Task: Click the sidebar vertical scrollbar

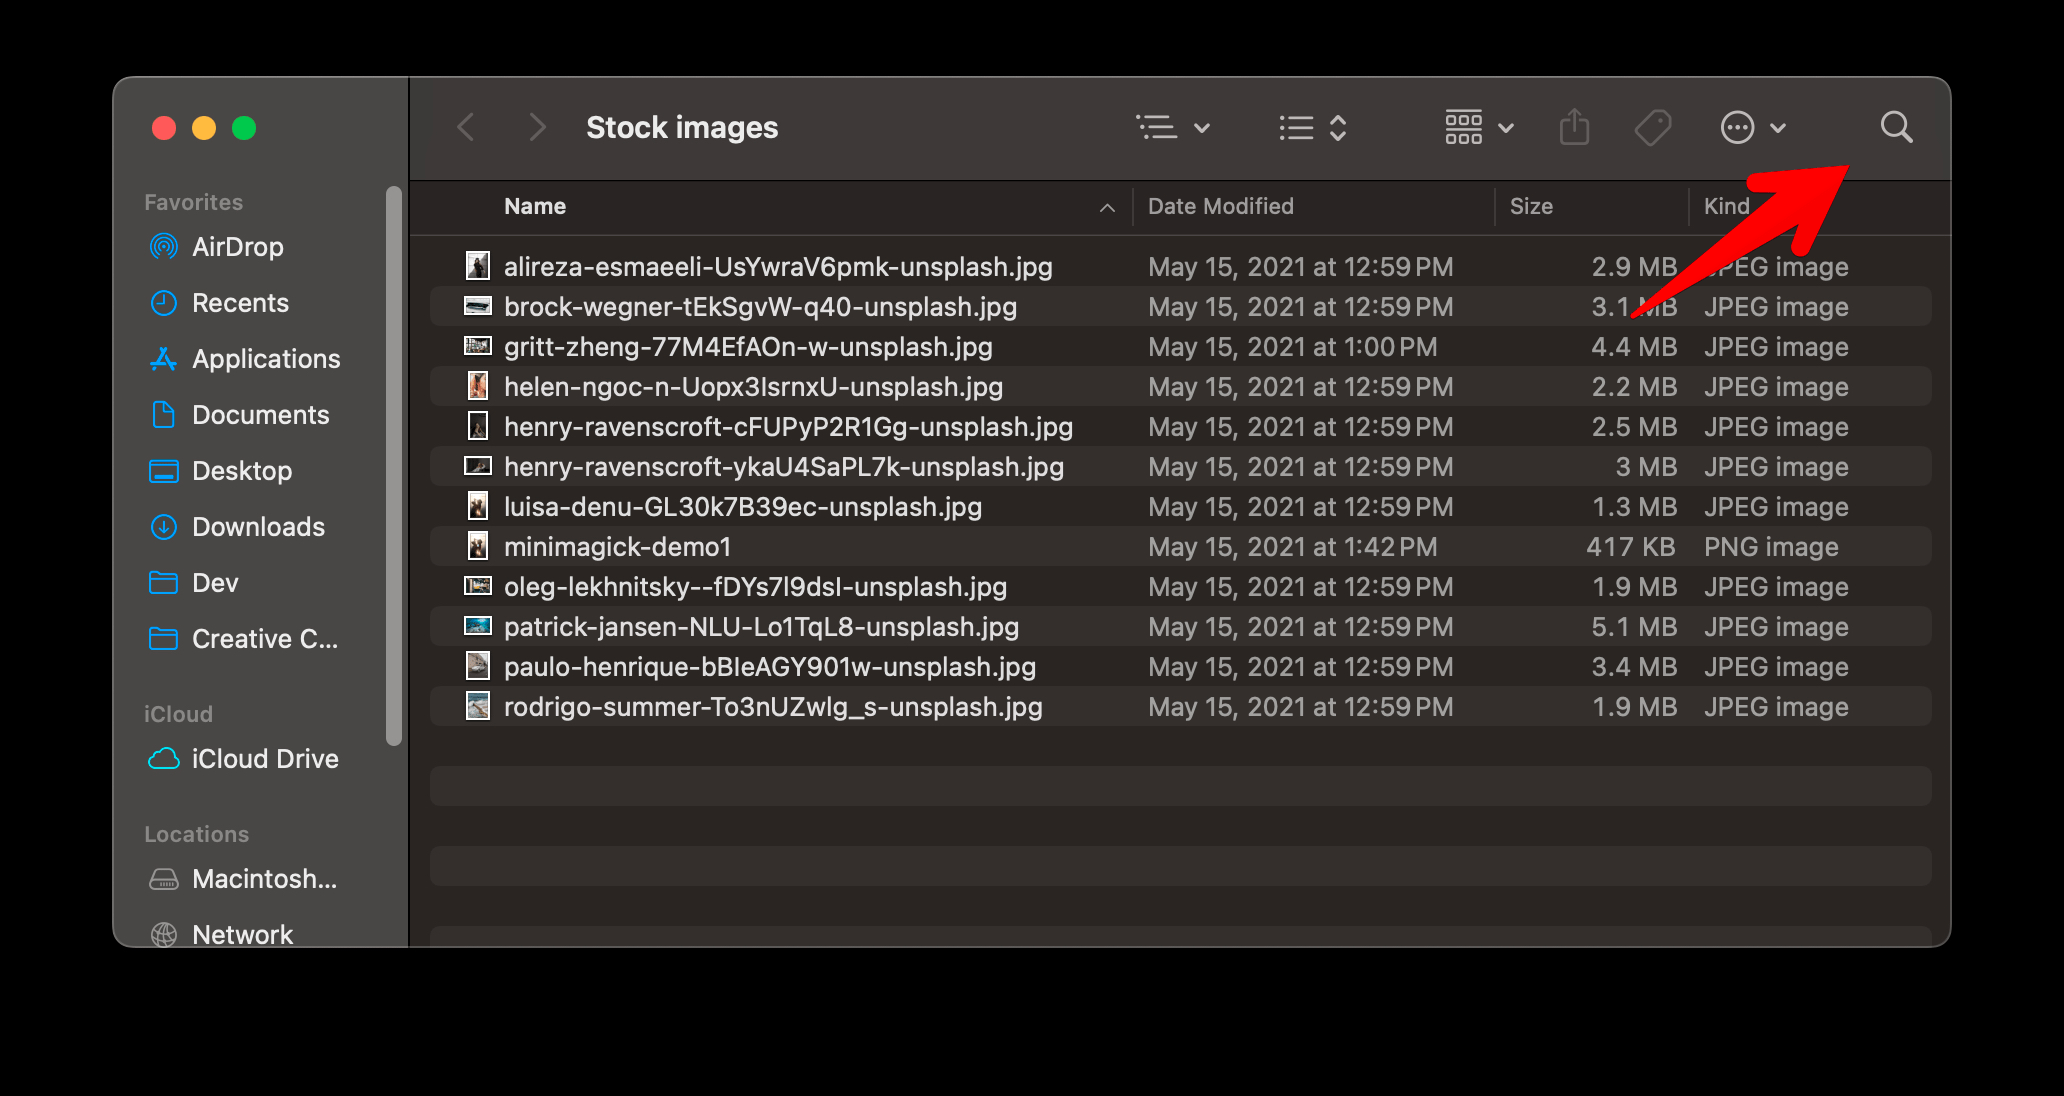Action: pyautogui.click(x=394, y=465)
